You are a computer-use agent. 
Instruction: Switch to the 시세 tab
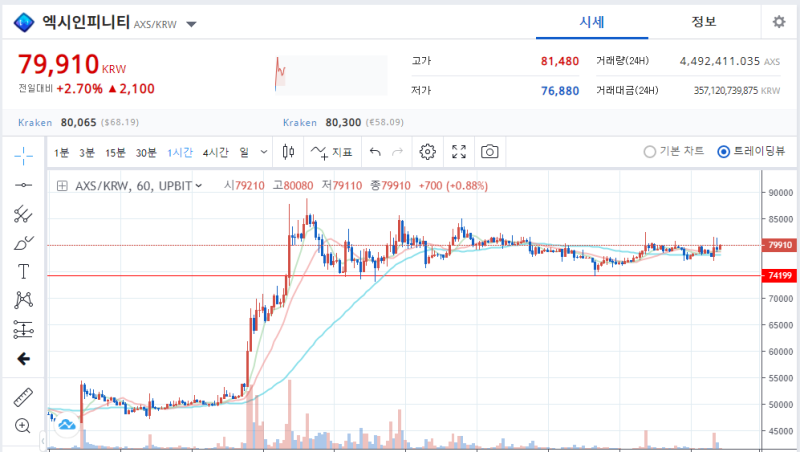point(592,22)
